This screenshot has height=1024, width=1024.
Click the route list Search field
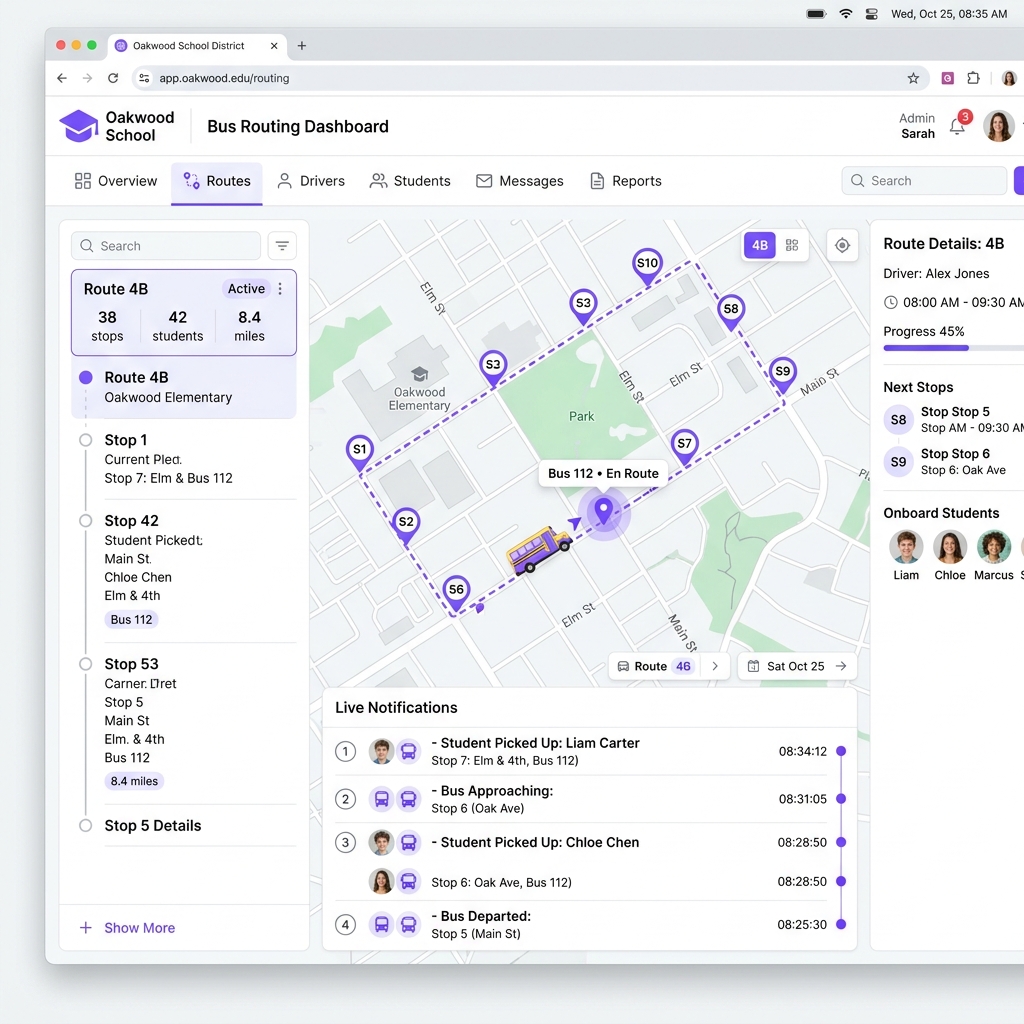pos(166,246)
